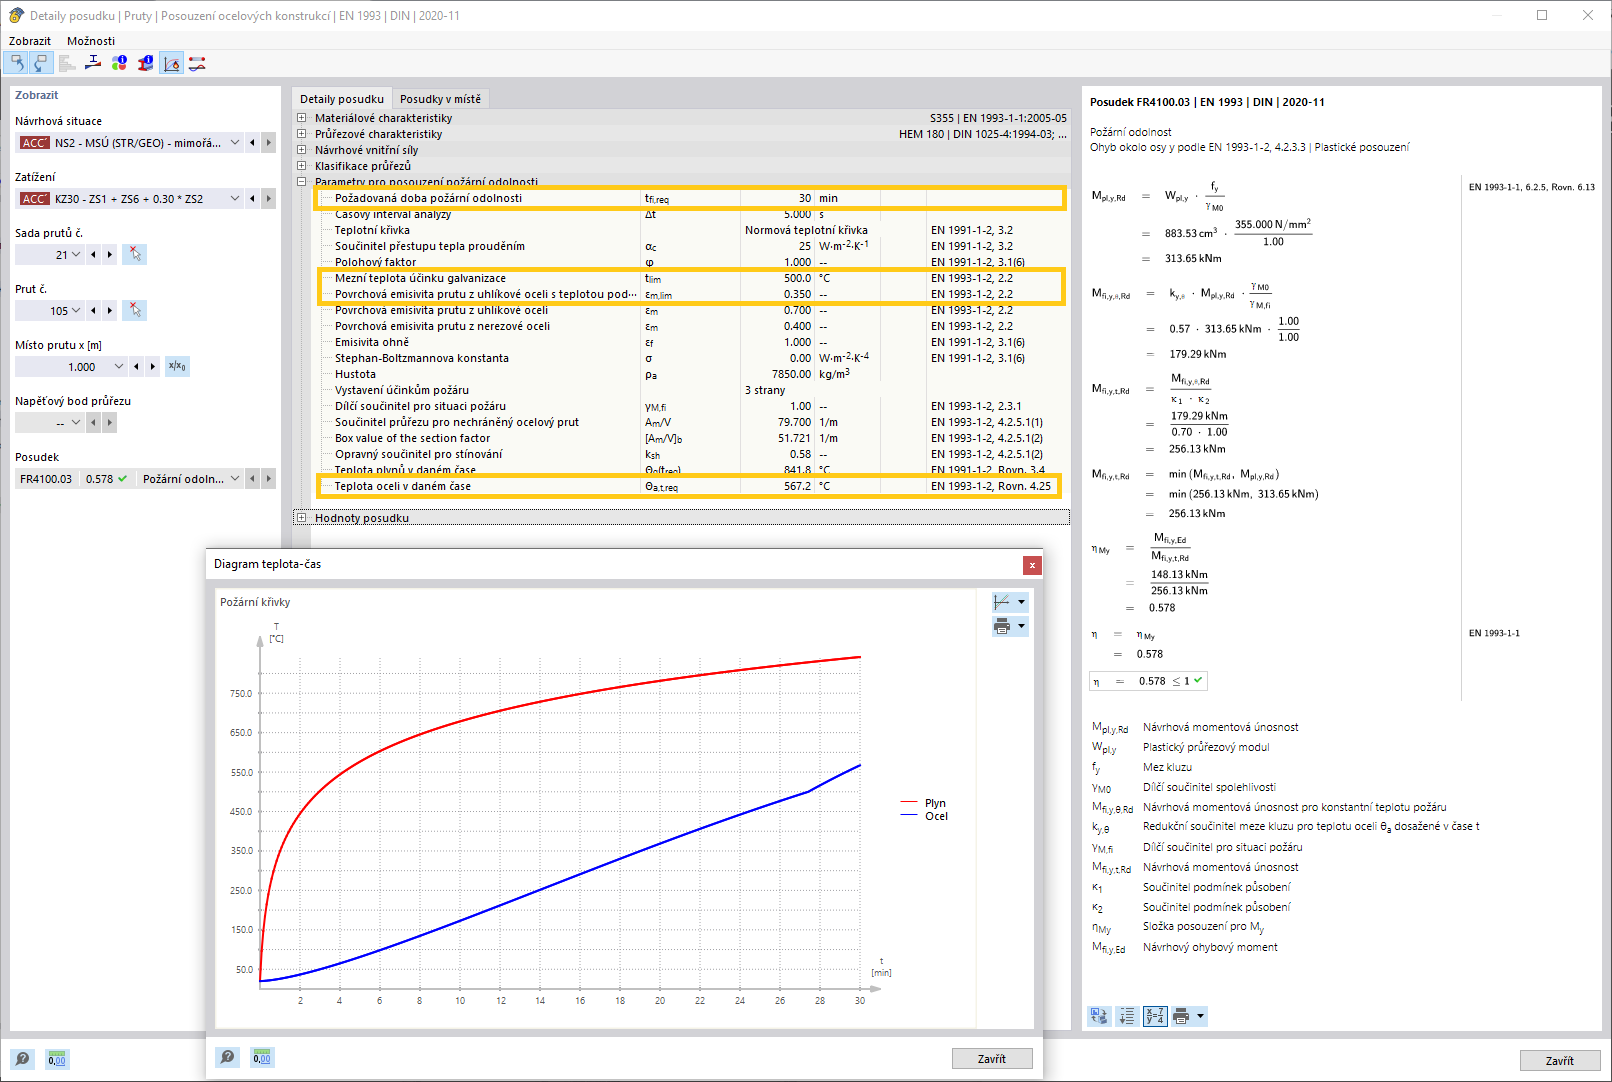Pick member number graphically with the cursor icon

[135, 310]
